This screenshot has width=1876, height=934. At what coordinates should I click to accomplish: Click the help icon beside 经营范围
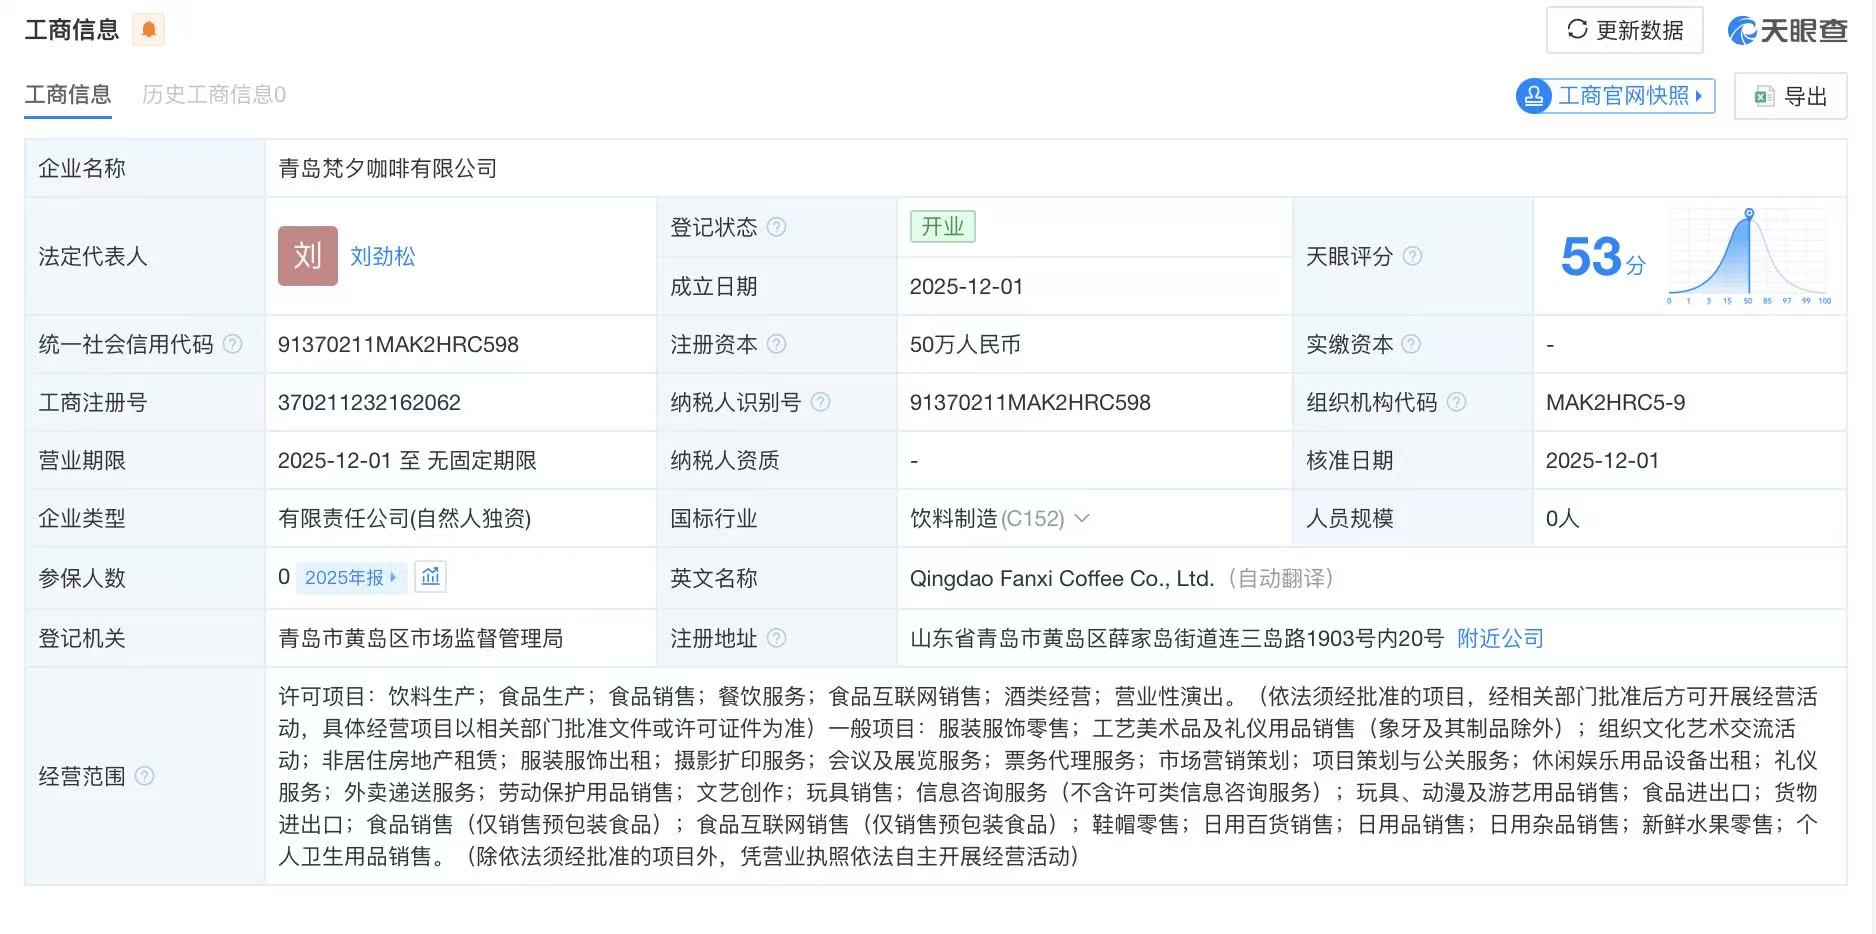pos(144,776)
